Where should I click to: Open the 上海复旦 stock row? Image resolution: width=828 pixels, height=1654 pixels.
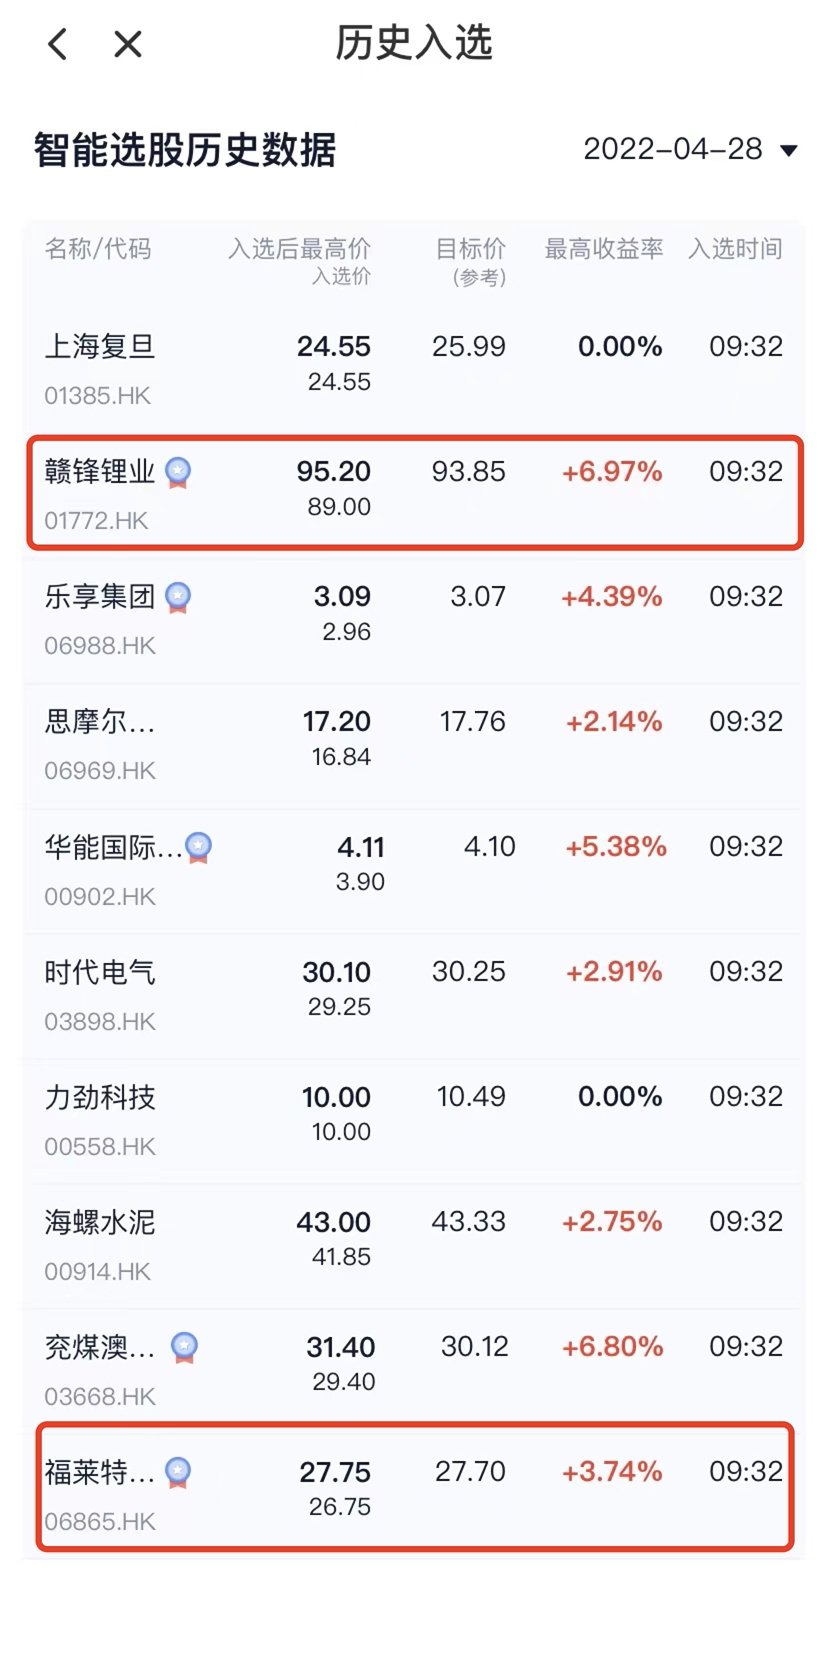pos(100,347)
